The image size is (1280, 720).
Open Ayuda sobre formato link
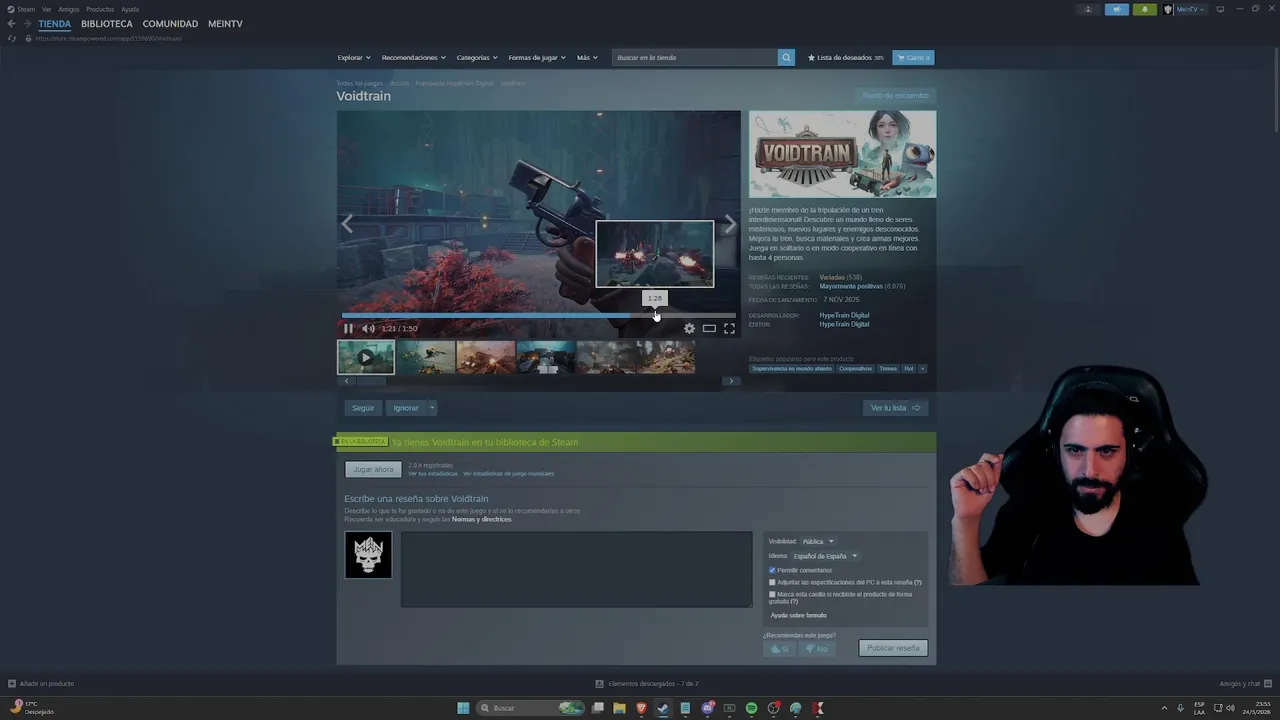click(798, 615)
